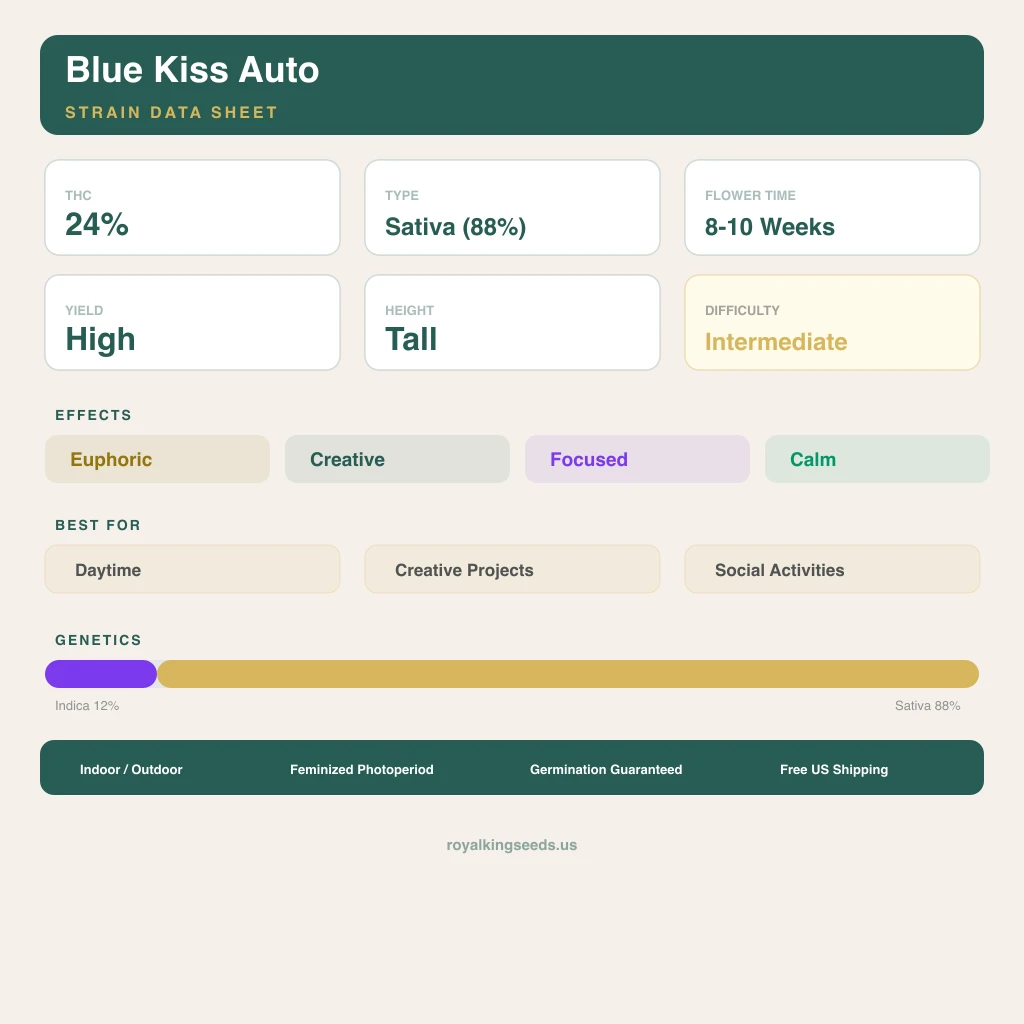Click the Indoor / Outdoor footer item

pos(131,769)
